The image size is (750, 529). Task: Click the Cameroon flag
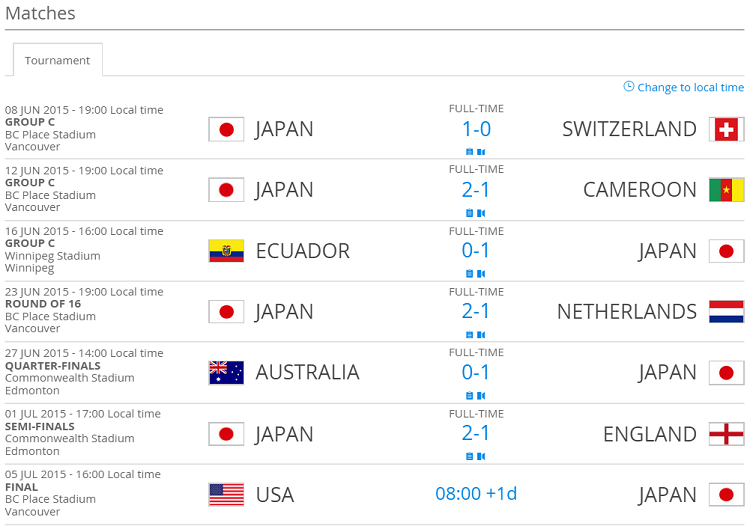point(726,190)
